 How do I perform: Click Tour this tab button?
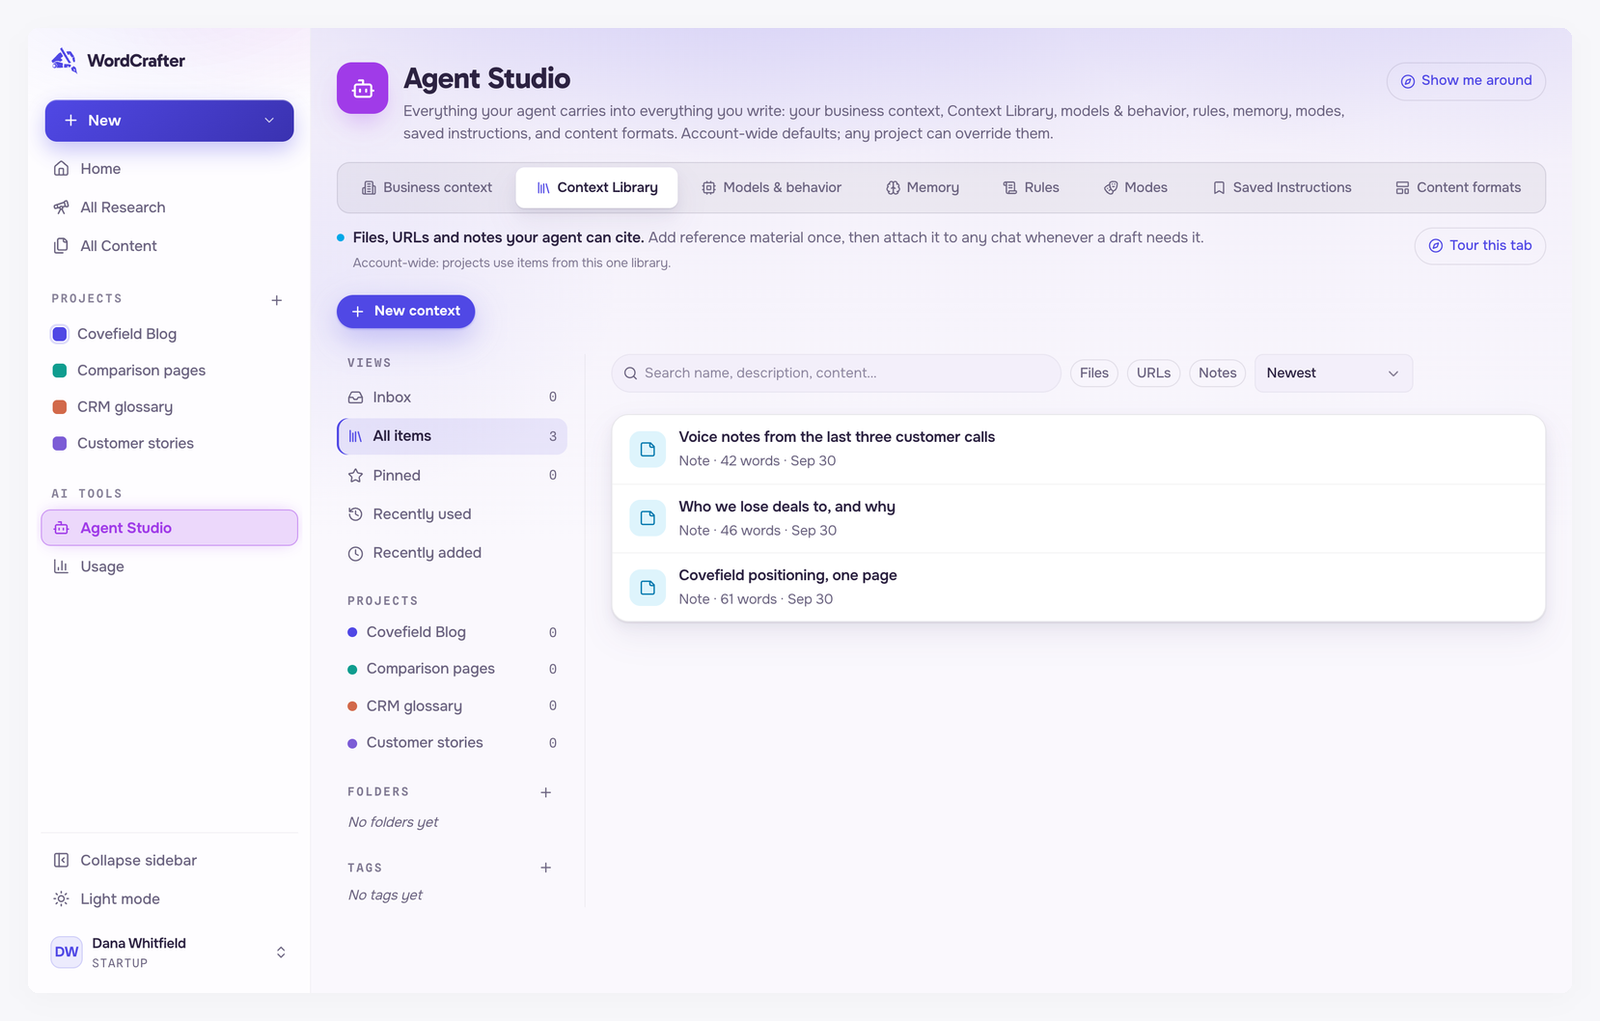[1480, 246]
